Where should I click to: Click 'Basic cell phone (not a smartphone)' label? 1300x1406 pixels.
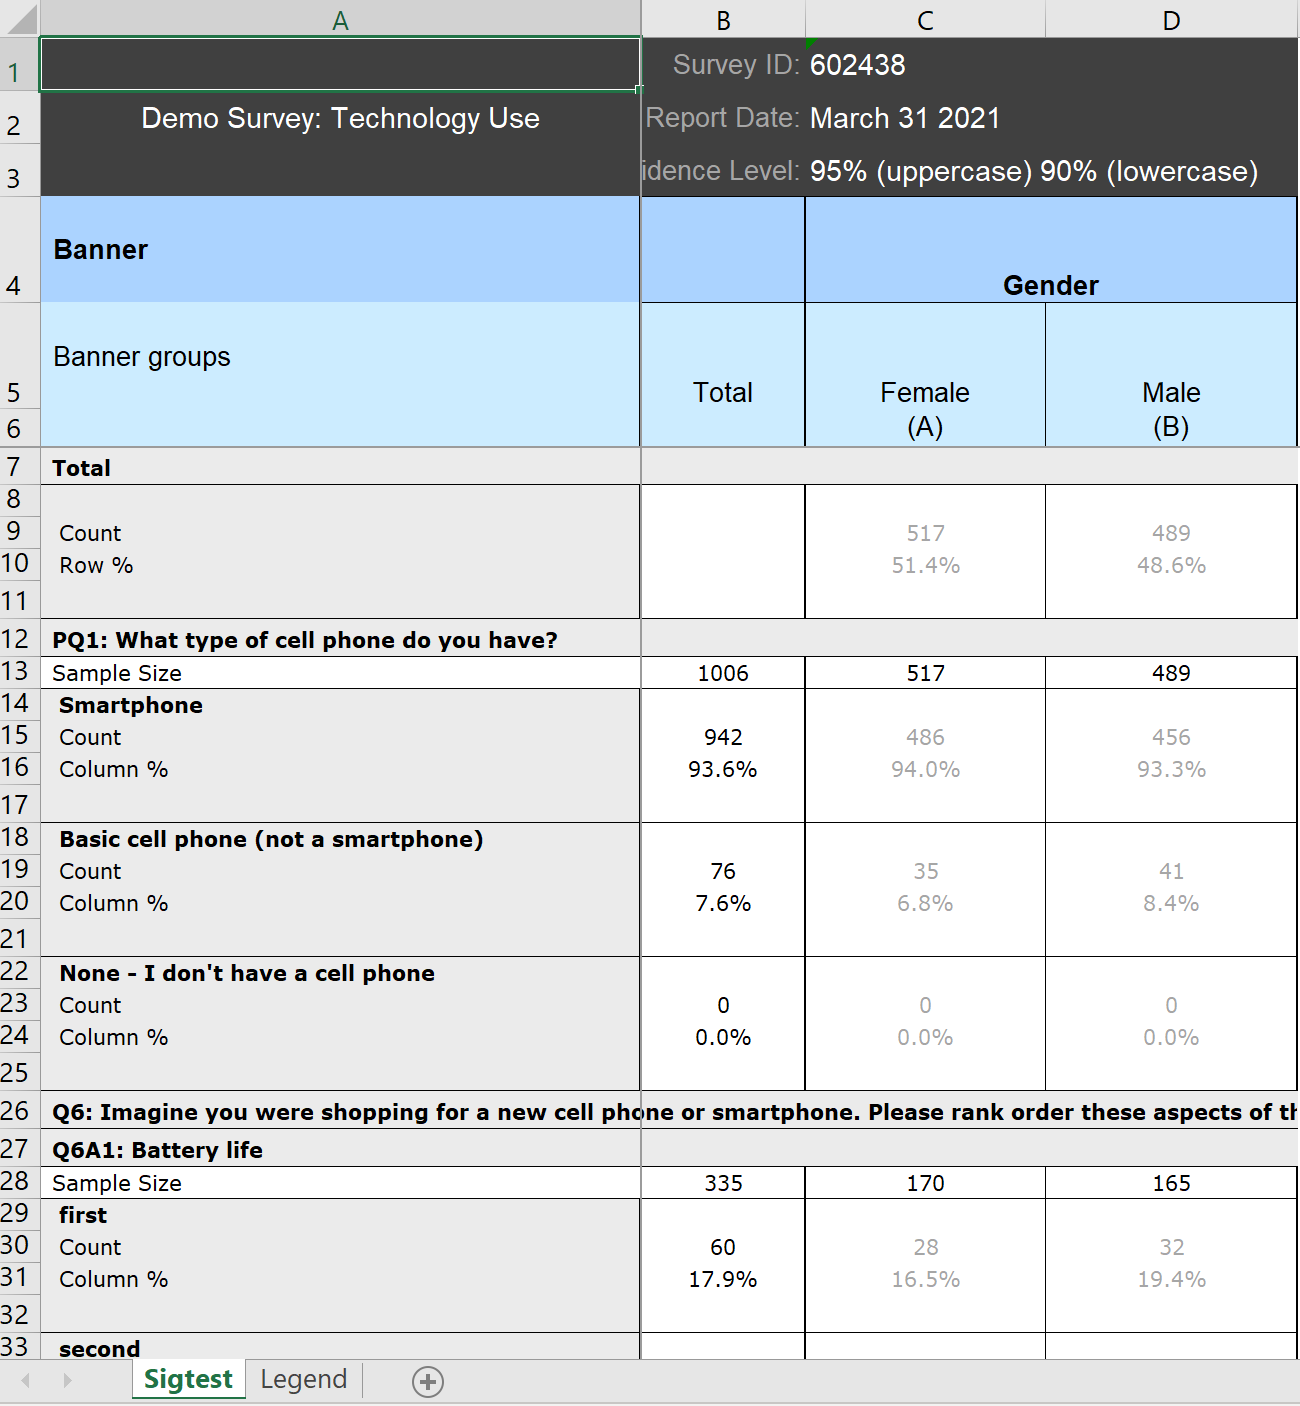point(271,839)
